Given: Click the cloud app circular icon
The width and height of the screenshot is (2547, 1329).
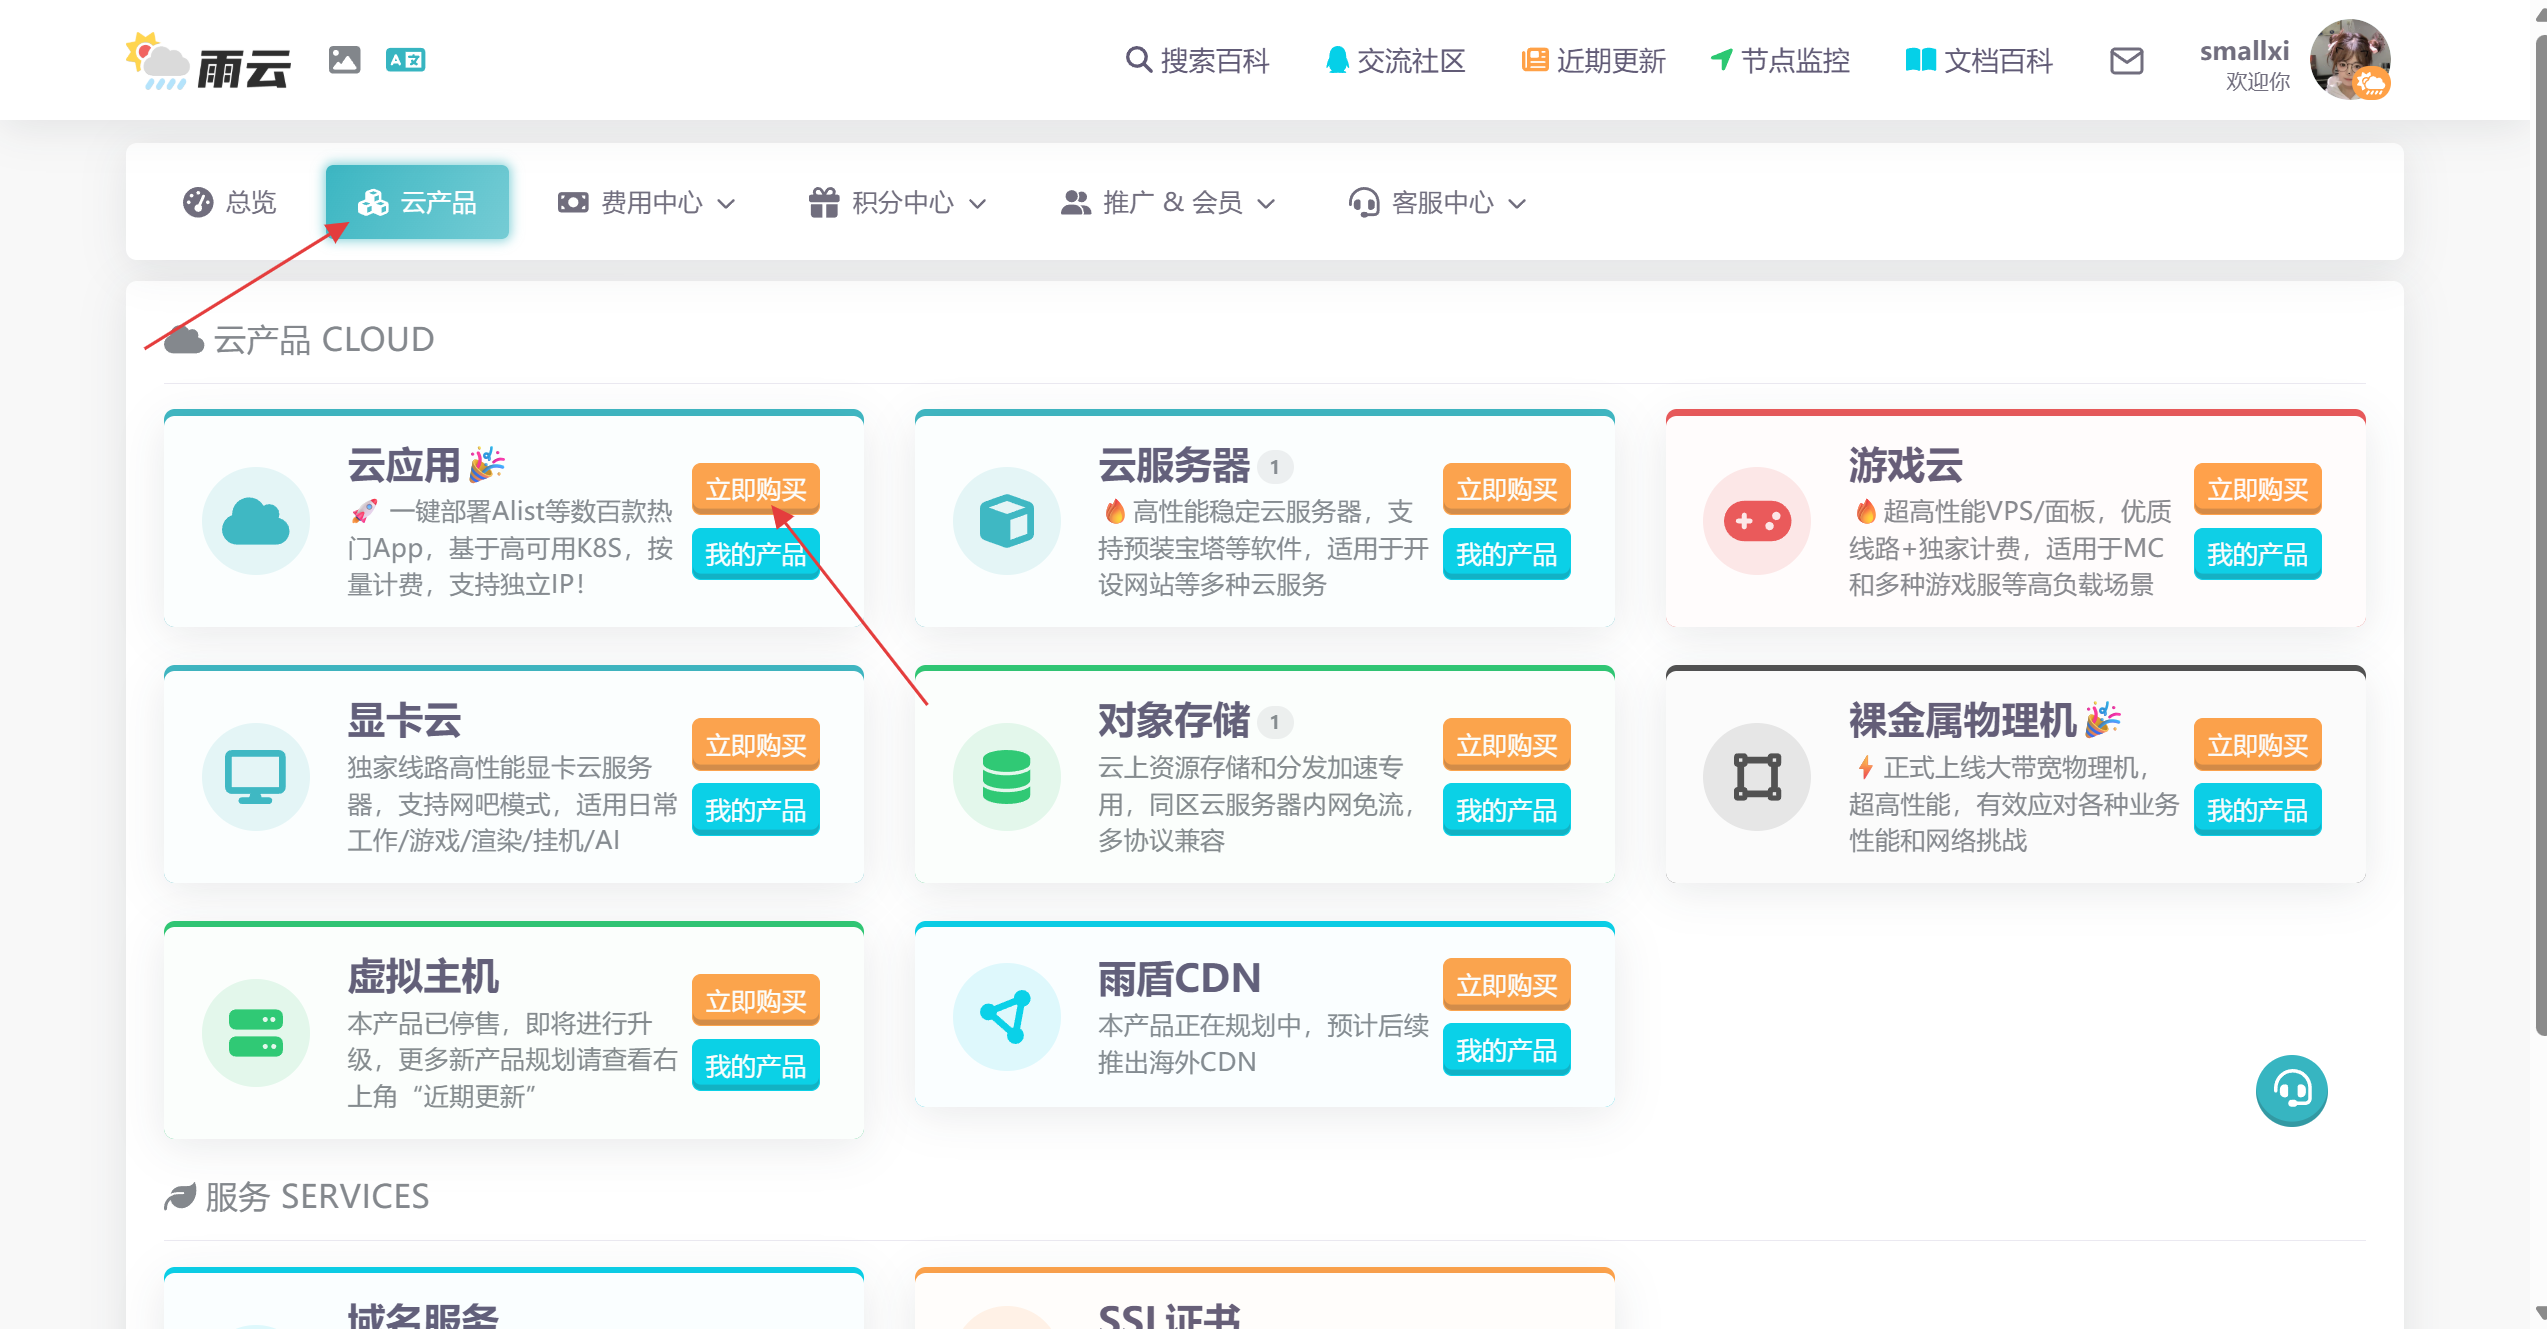Looking at the screenshot, I should 256,521.
